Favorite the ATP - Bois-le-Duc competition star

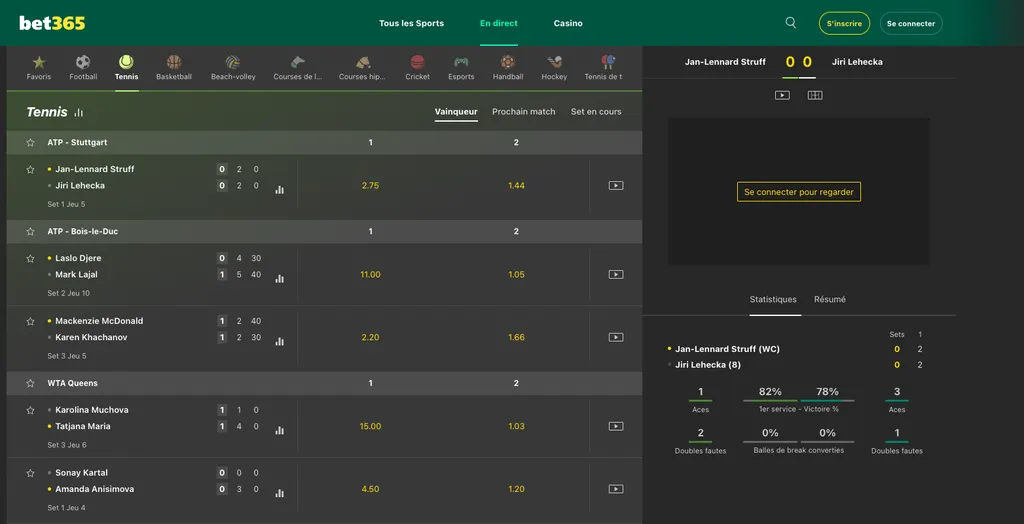(x=30, y=231)
